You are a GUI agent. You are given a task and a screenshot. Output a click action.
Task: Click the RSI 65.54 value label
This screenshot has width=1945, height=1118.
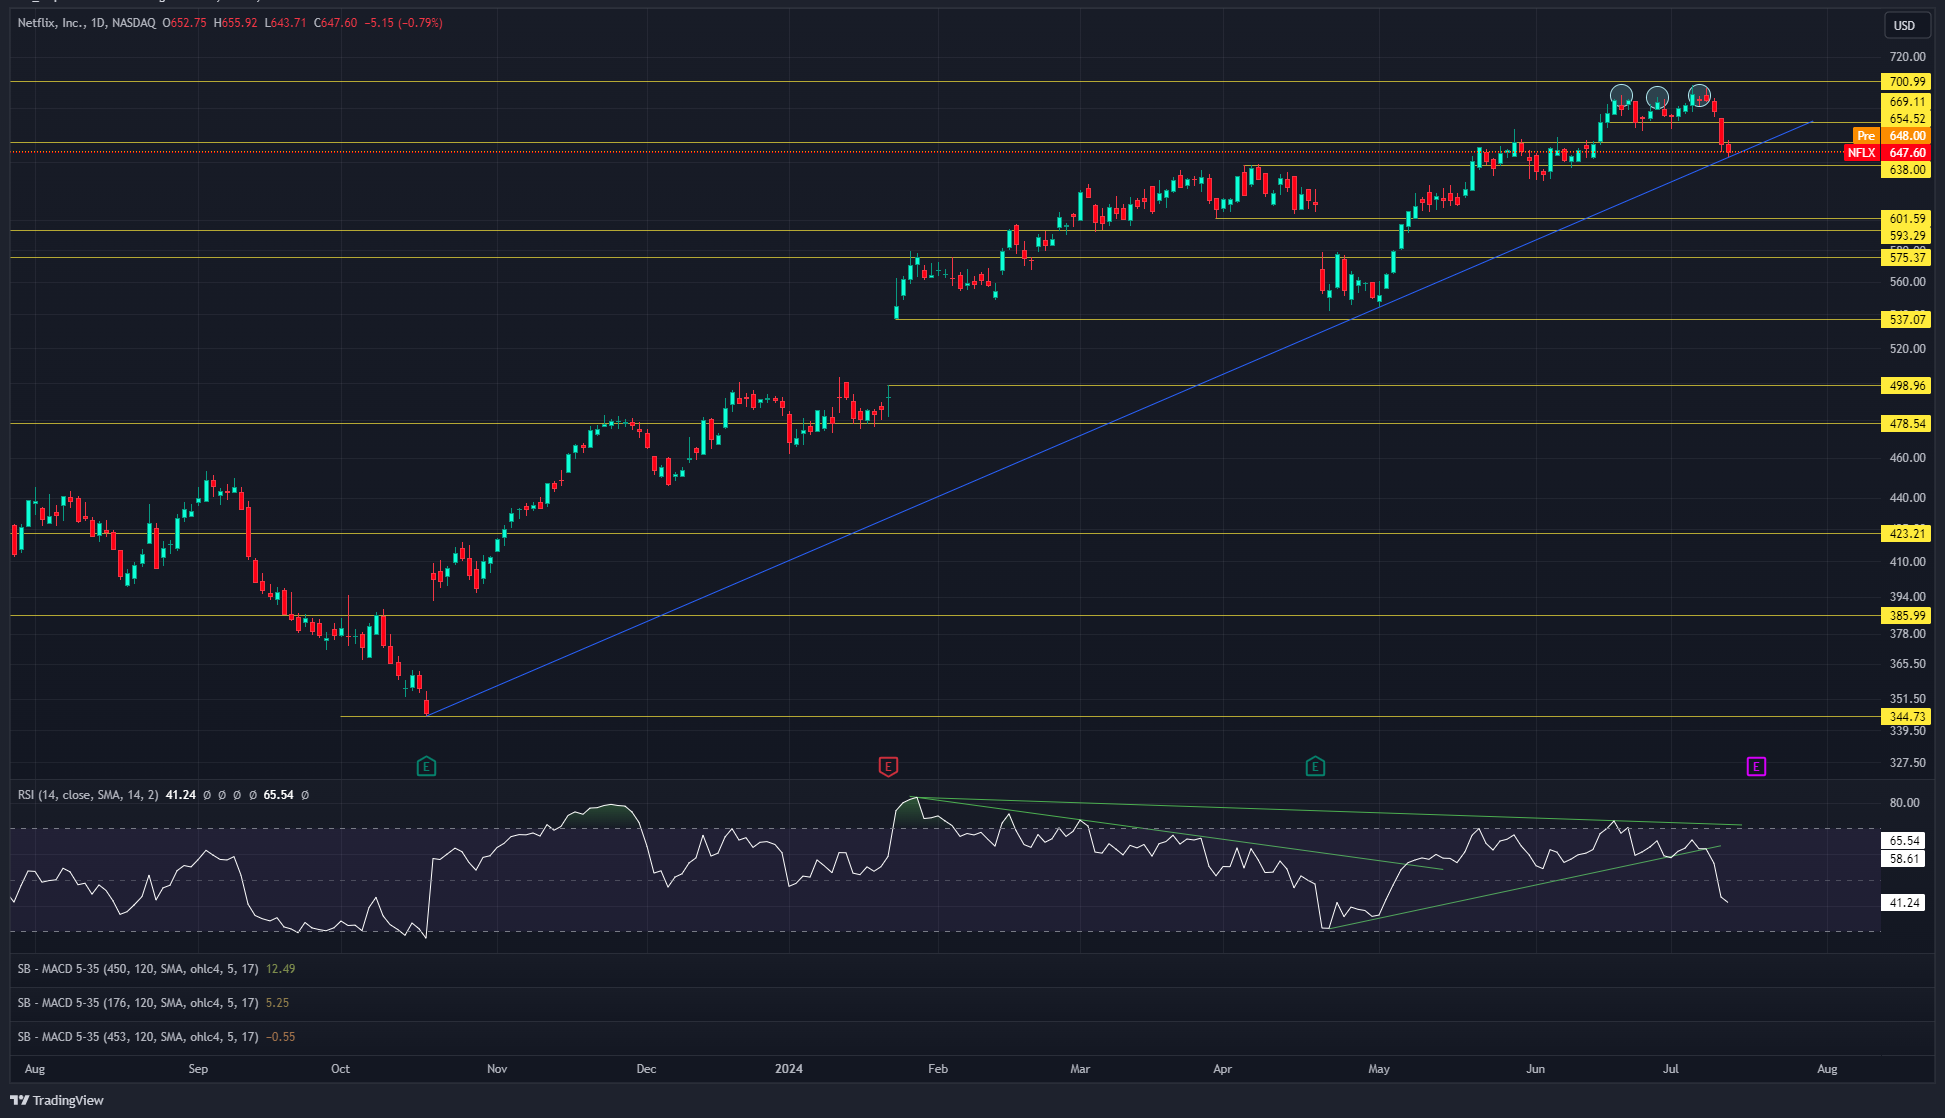(x=1904, y=841)
